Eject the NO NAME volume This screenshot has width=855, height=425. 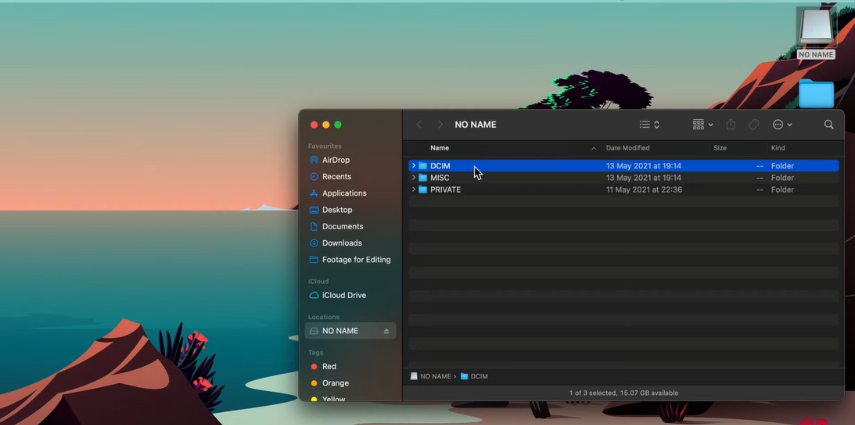[x=386, y=331]
